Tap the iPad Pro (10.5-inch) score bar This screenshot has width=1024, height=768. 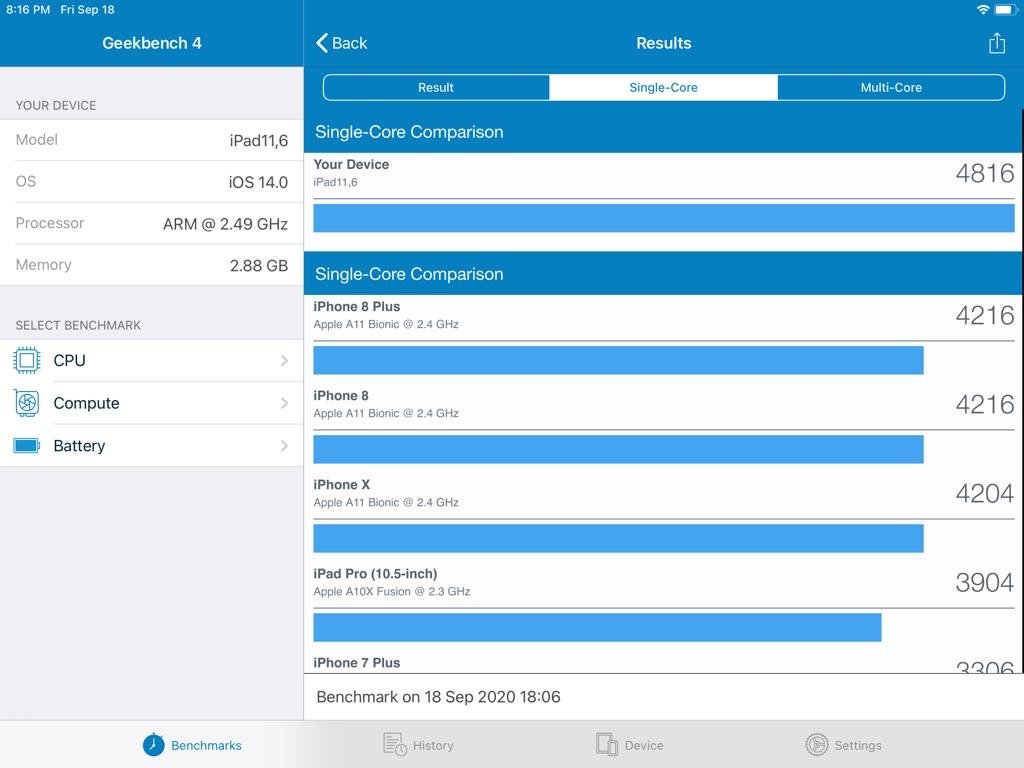click(x=598, y=628)
